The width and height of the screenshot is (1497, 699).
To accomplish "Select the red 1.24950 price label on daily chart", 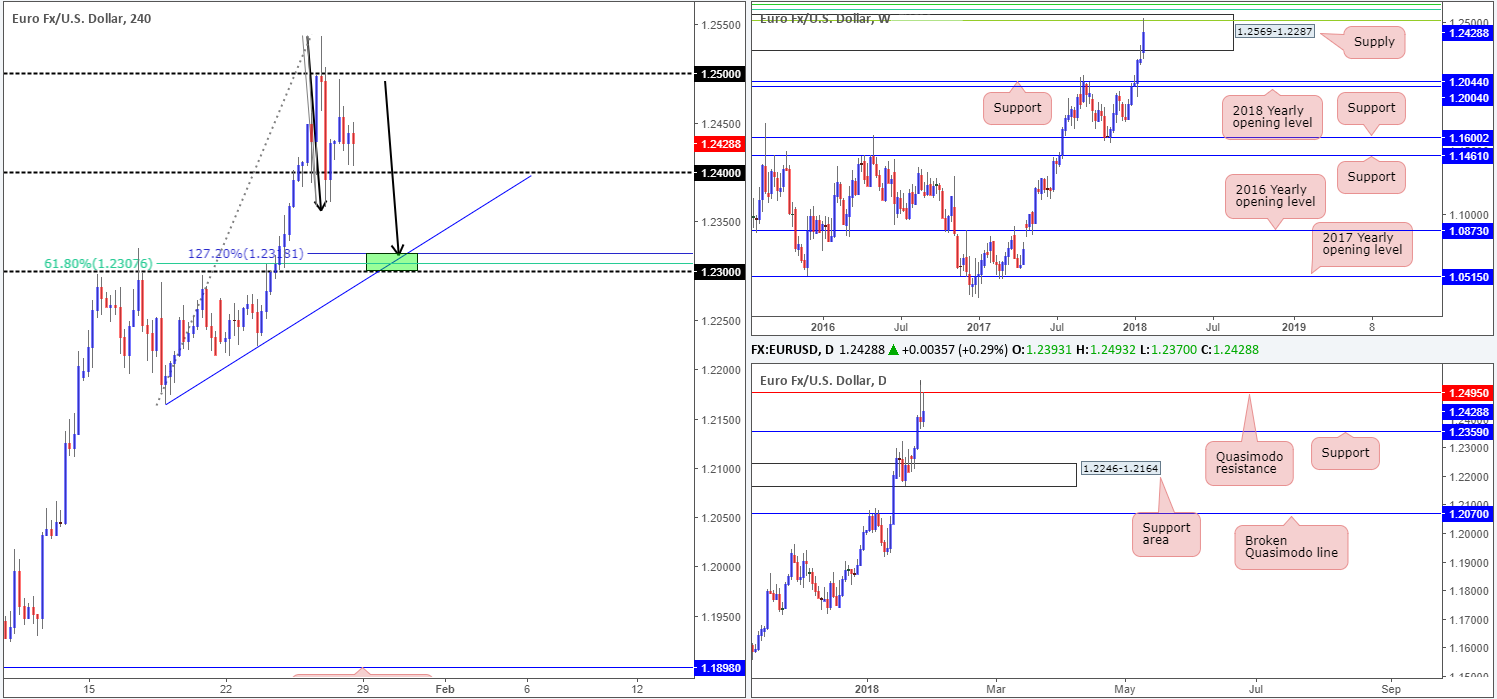I will (1466, 394).
